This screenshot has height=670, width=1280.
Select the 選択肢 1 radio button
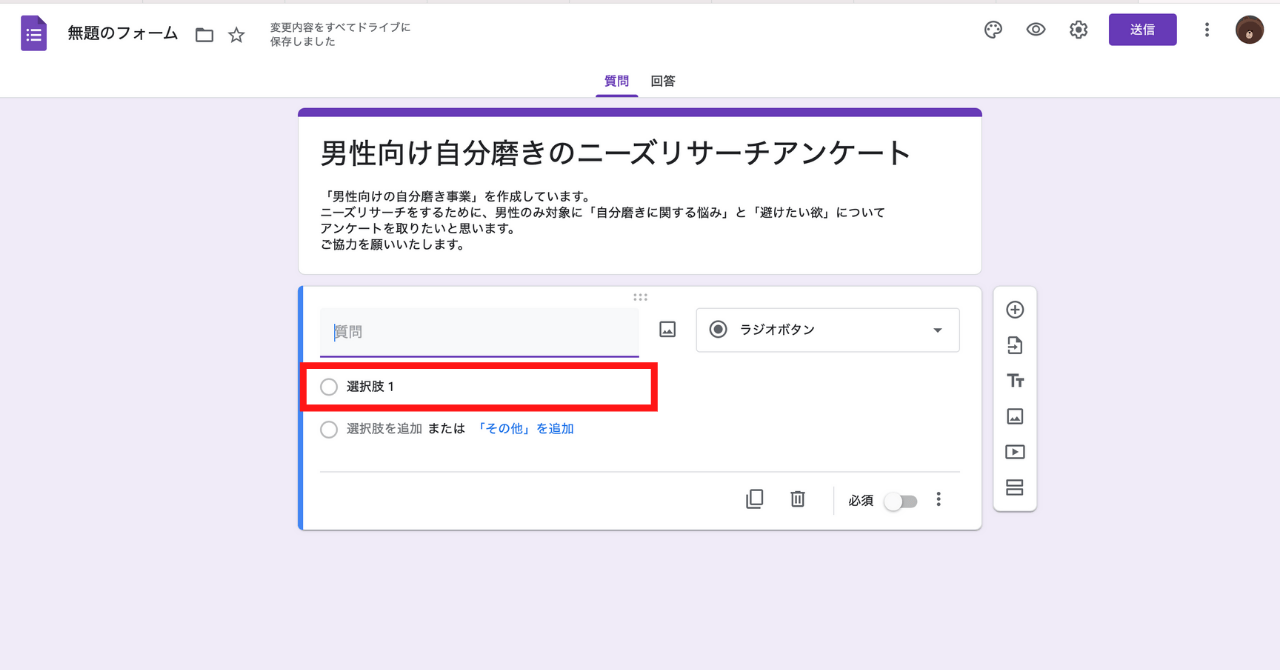pos(328,386)
